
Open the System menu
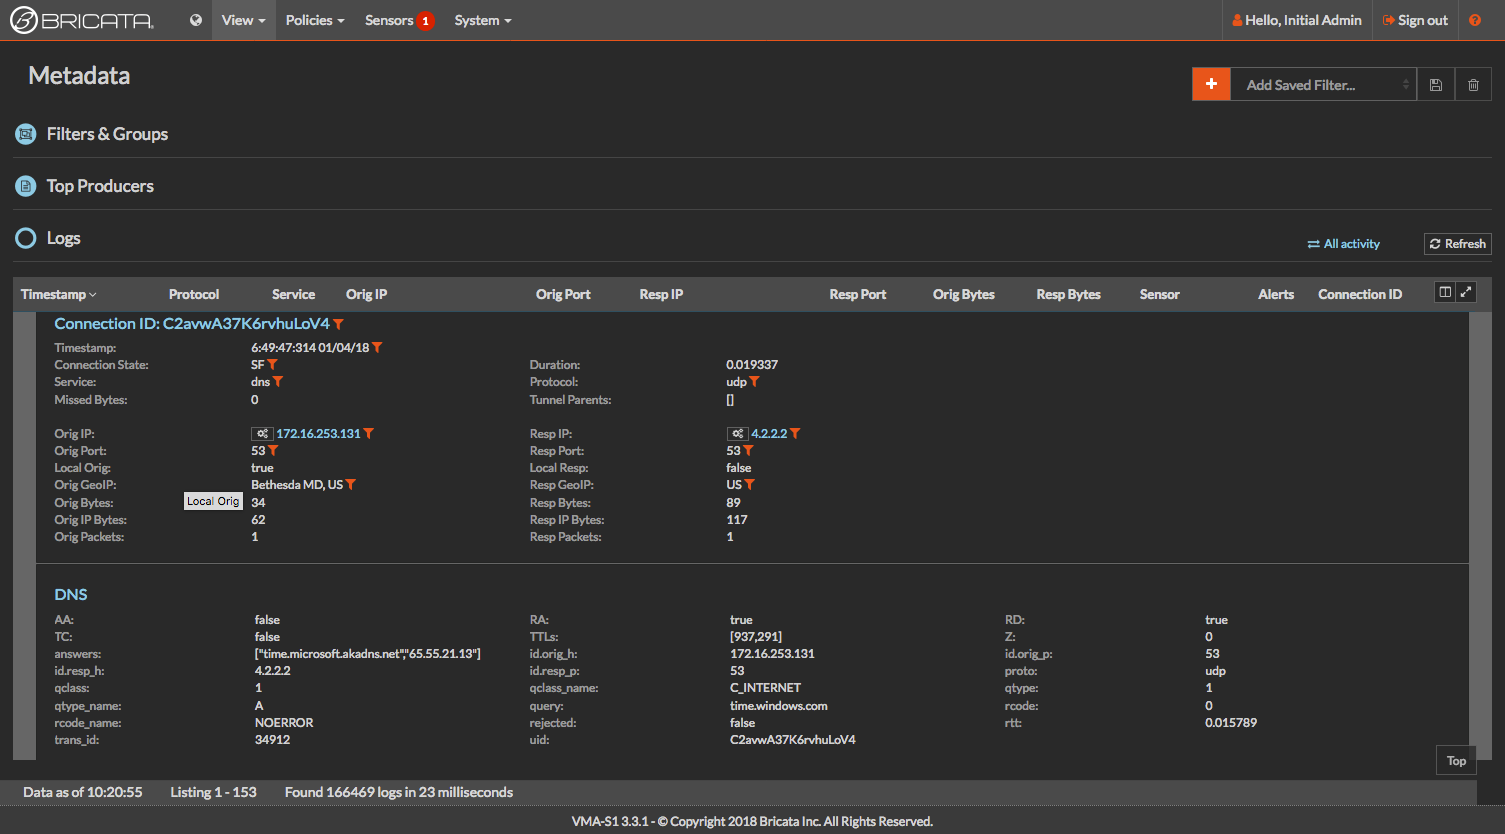482,20
